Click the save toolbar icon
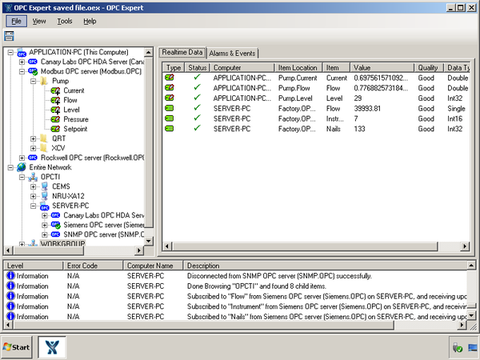The width and height of the screenshot is (480, 360). pos(9,36)
